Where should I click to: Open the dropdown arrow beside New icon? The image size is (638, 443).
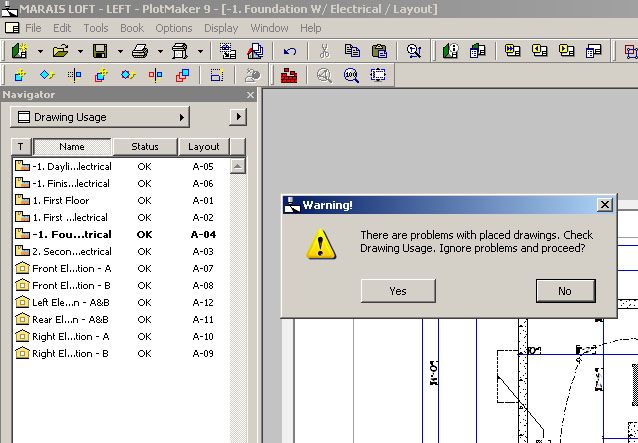pyautogui.click(x=40, y=52)
